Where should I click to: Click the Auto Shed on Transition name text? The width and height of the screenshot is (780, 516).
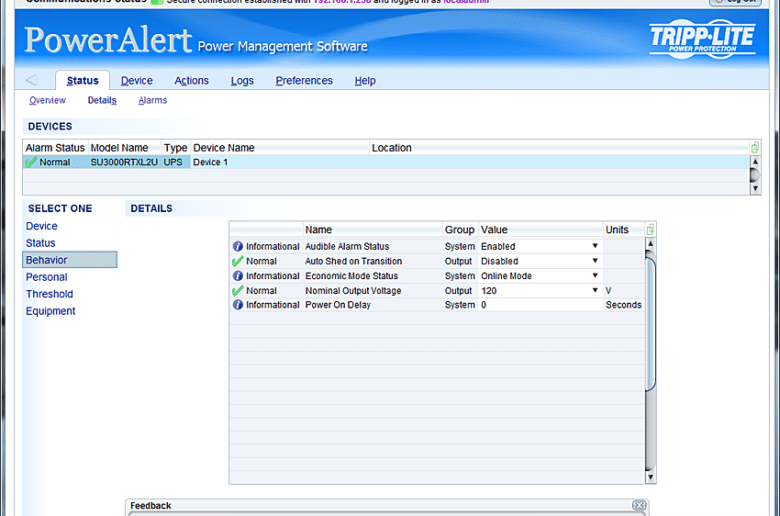[x=354, y=261]
